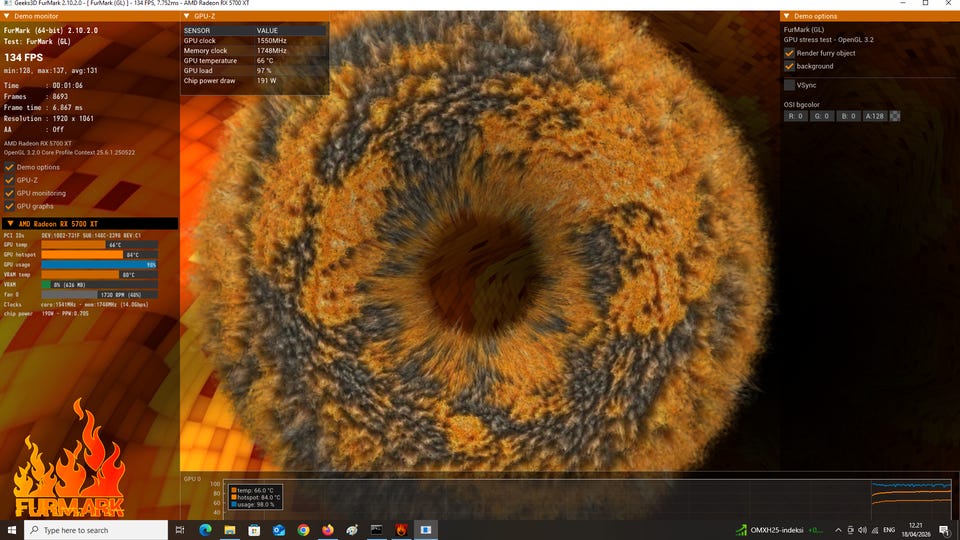Enable VSync checkbox
The height and width of the screenshot is (540, 960).
point(789,85)
